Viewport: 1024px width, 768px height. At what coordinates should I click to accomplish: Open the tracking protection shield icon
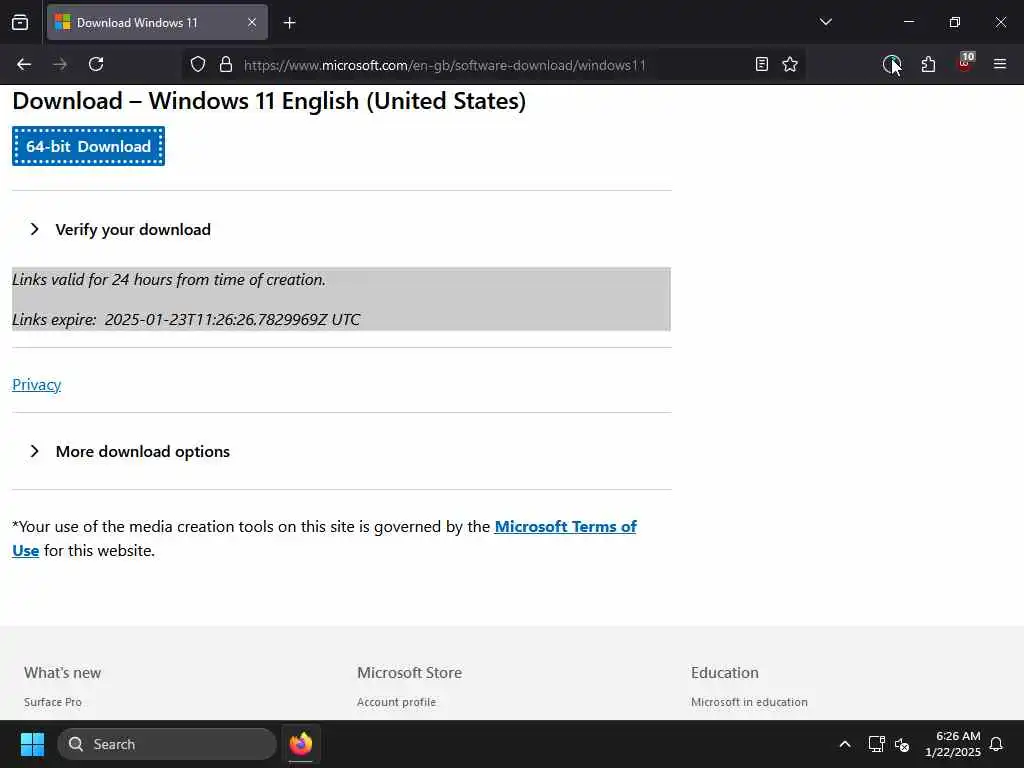198,65
